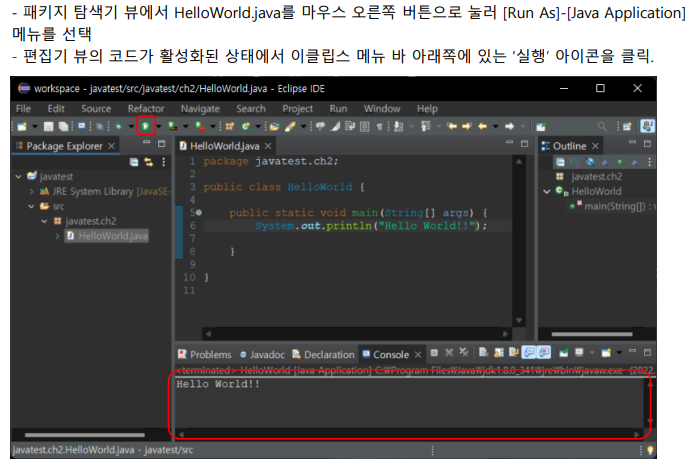The width and height of the screenshot is (687, 465).
Task: Click the New Java Package icon
Action: [x=230, y=127]
